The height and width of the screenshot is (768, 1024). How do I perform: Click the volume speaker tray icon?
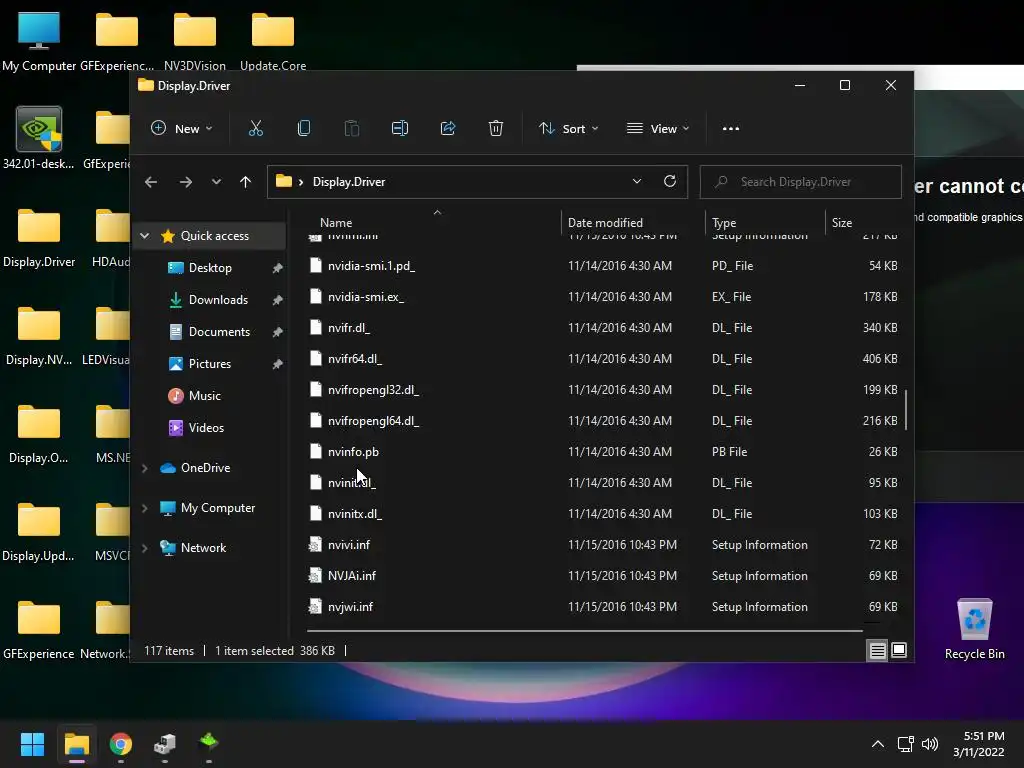[930, 744]
